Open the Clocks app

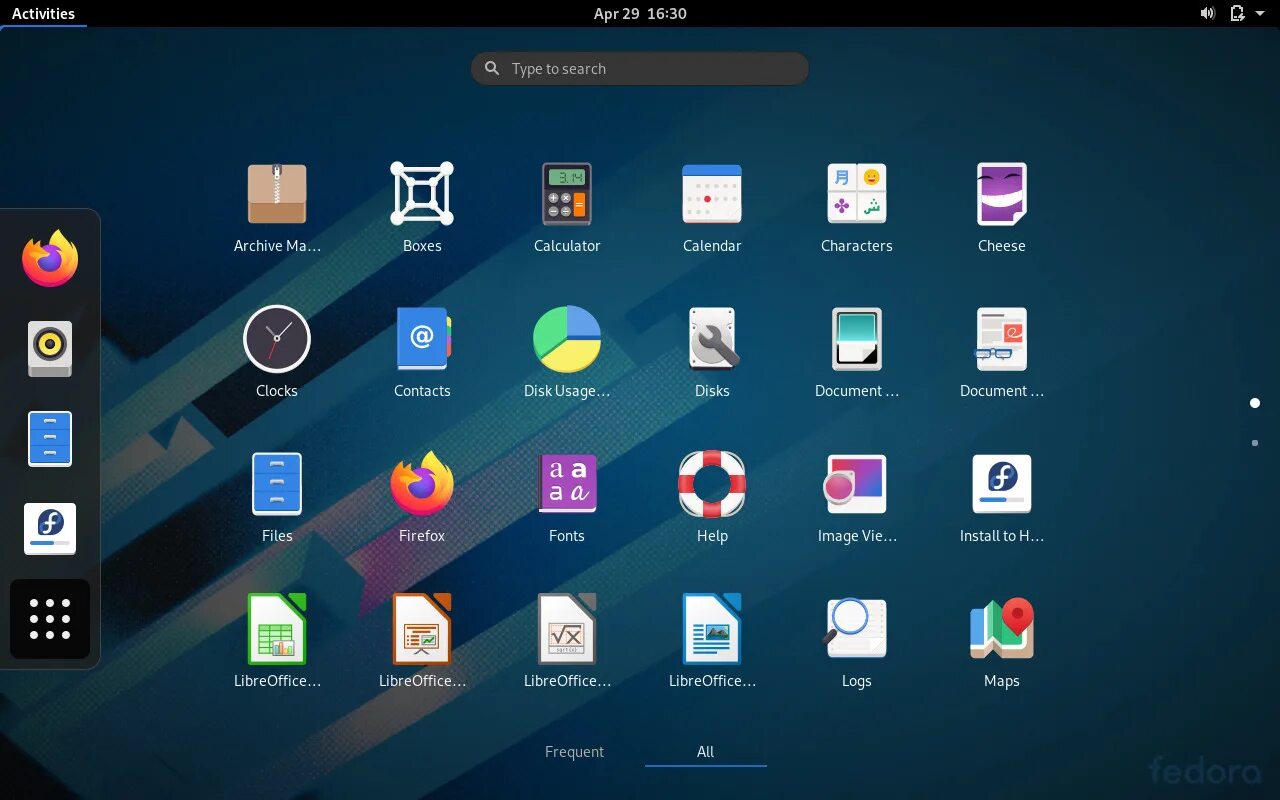click(x=277, y=339)
